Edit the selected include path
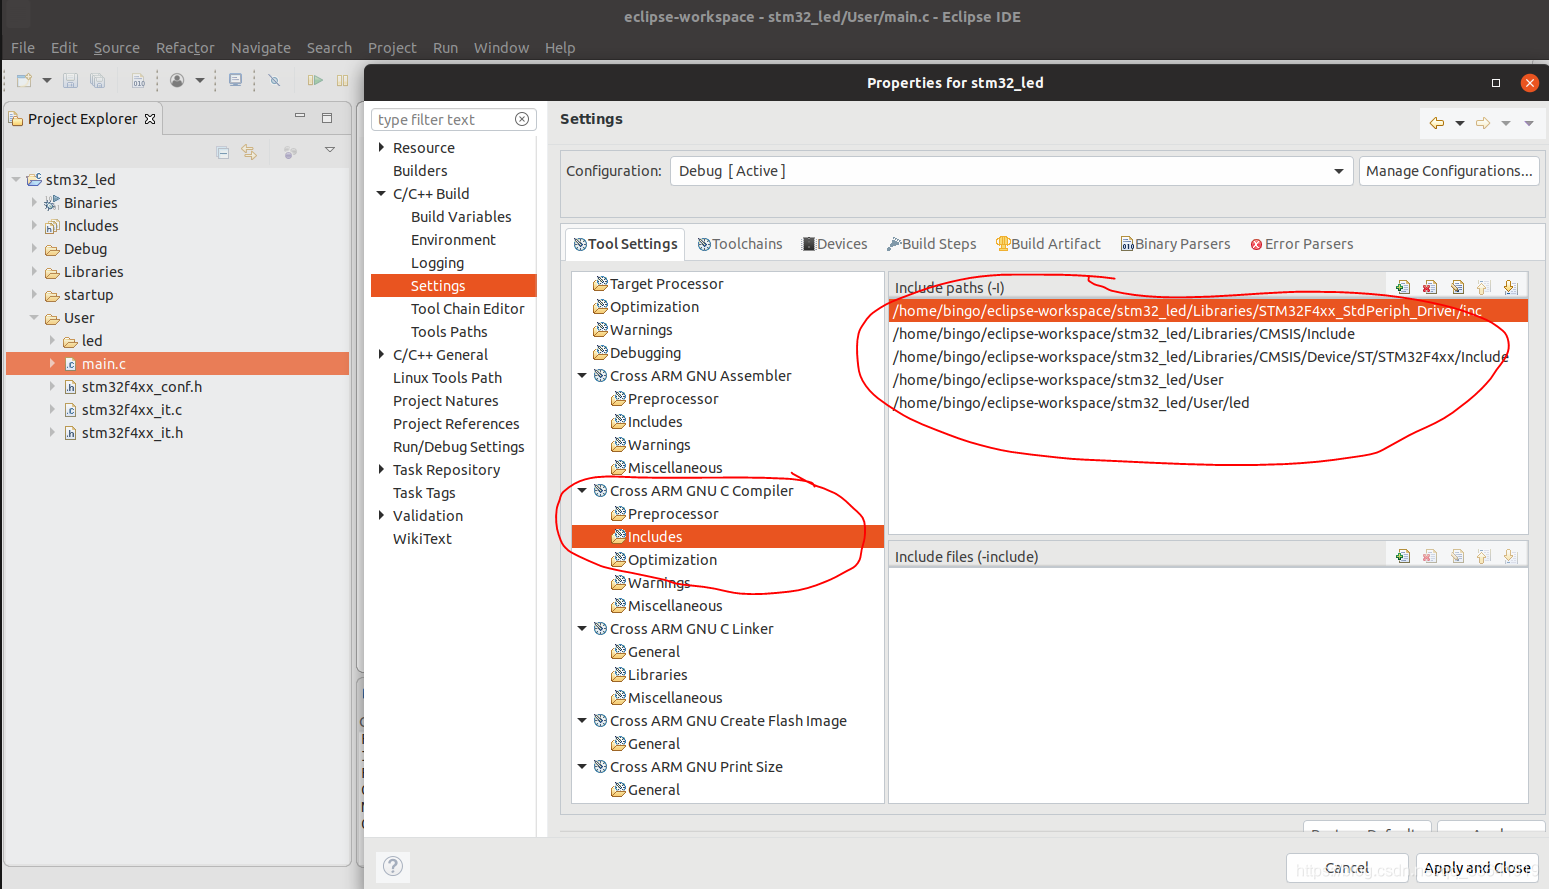The image size is (1549, 889). click(x=1457, y=287)
